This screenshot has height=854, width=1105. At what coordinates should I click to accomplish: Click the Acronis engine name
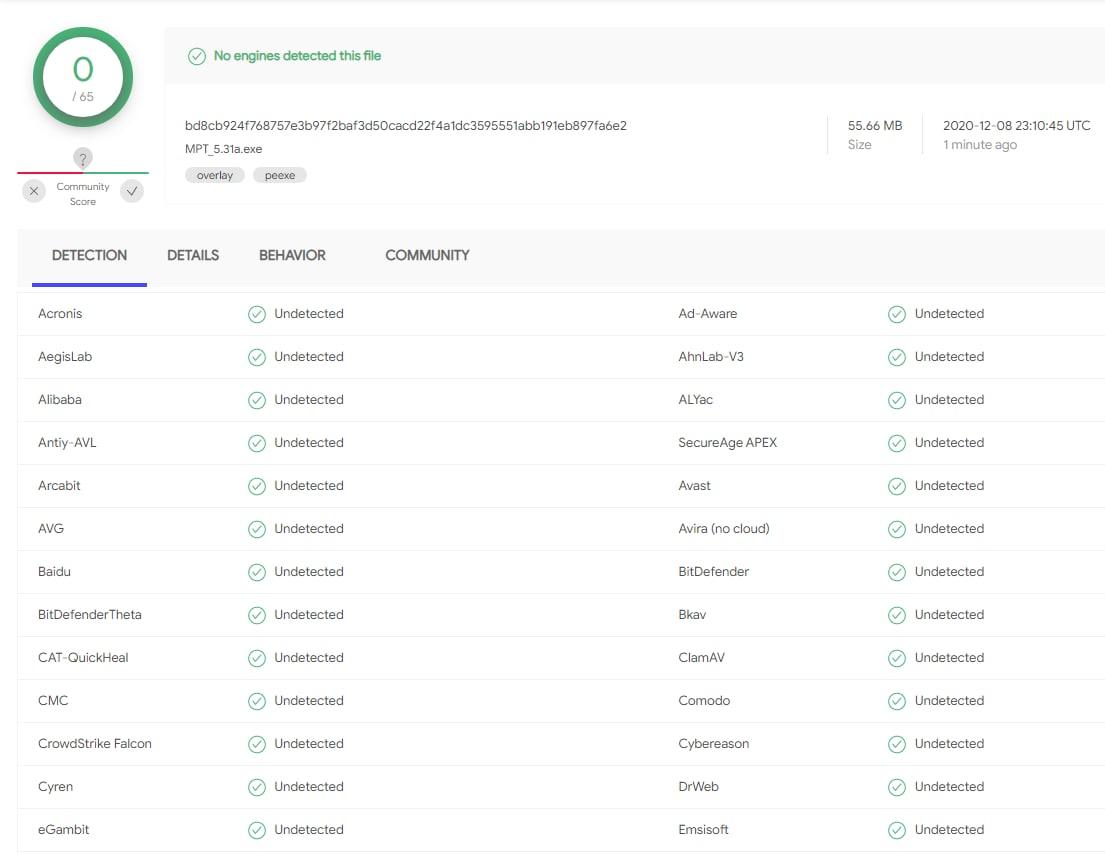tap(60, 314)
